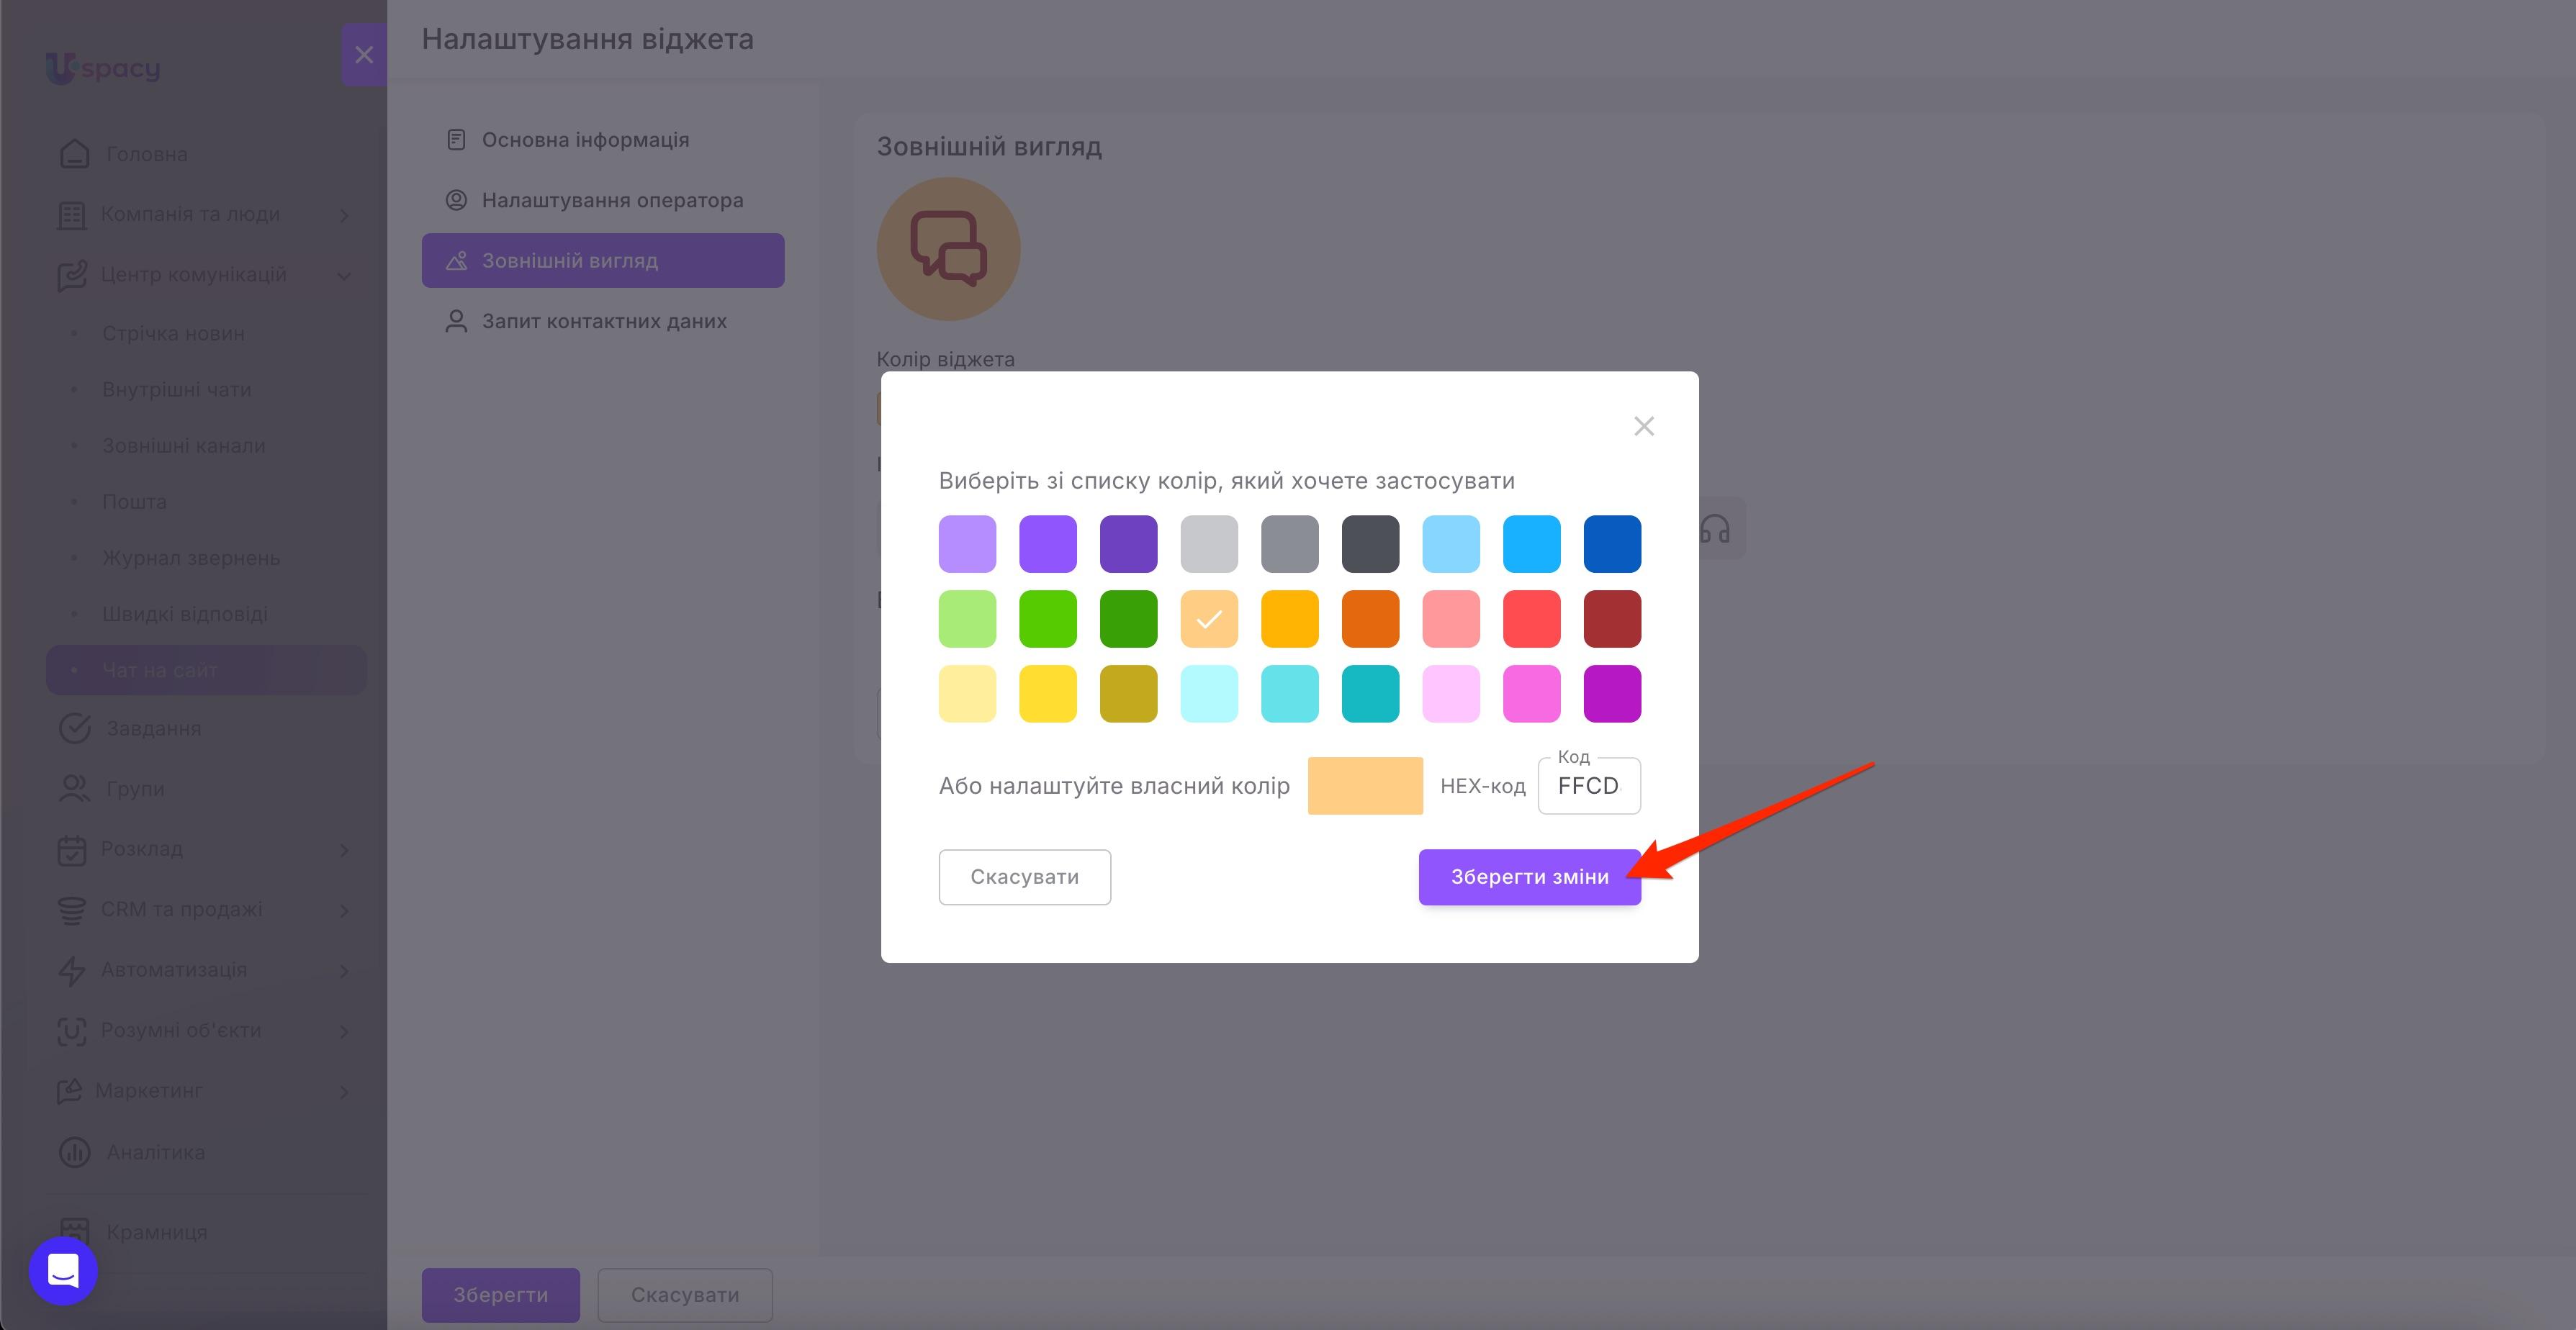Click the bottom Скасувати button
Image resolution: width=2576 pixels, height=1330 pixels.
pyautogui.click(x=685, y=1295)
